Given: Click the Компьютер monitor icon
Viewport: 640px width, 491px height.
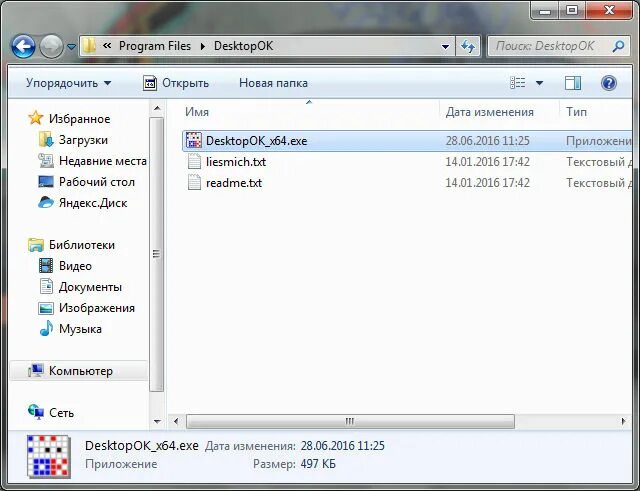Looking at the screenshot, I should pyautogui.click(x=36, y=370).
